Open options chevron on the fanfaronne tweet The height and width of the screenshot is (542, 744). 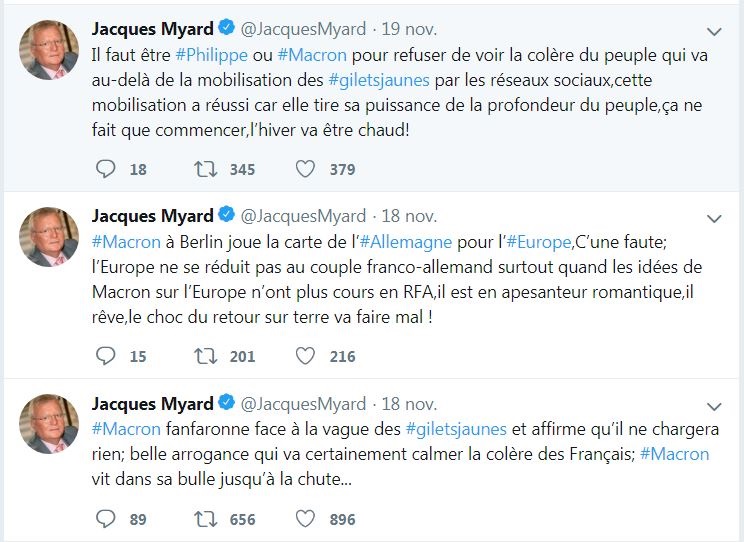tap(714, 406)
